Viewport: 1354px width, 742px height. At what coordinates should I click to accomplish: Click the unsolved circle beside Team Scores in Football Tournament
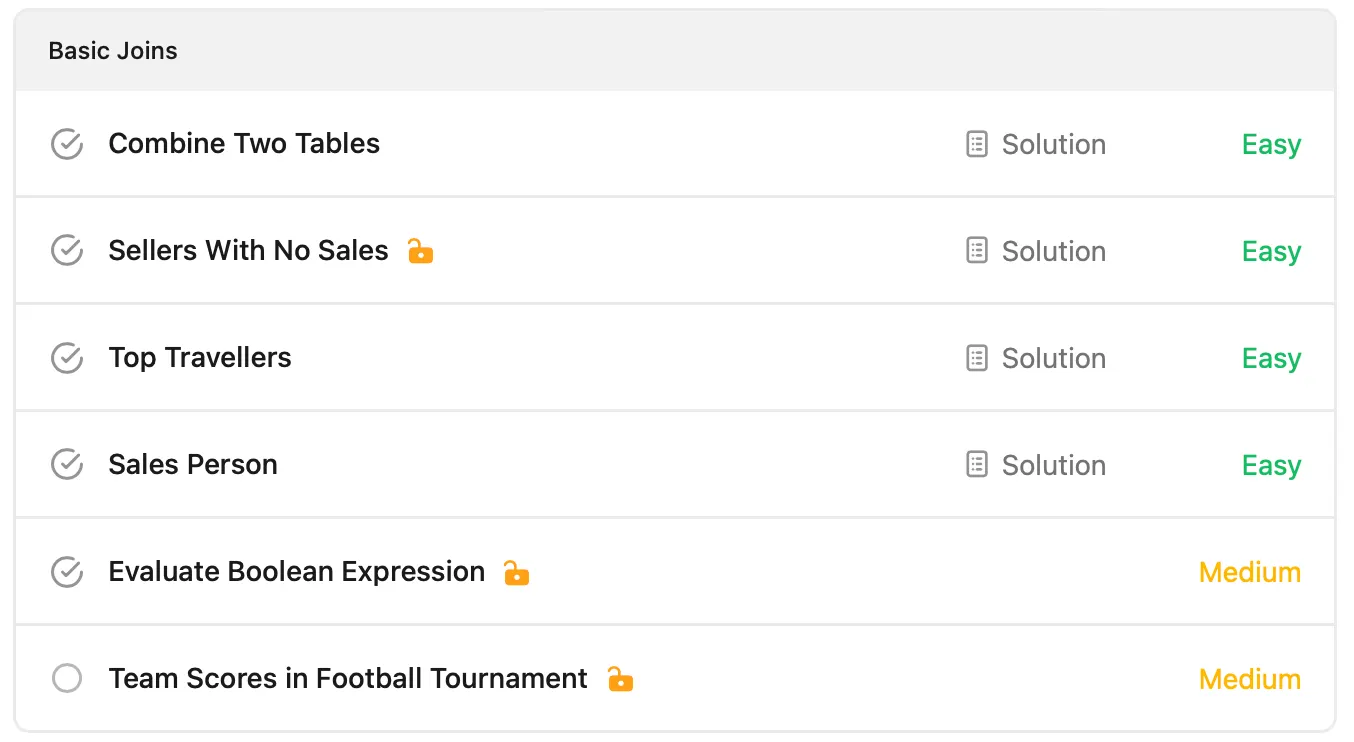click(x=67, y=679)
